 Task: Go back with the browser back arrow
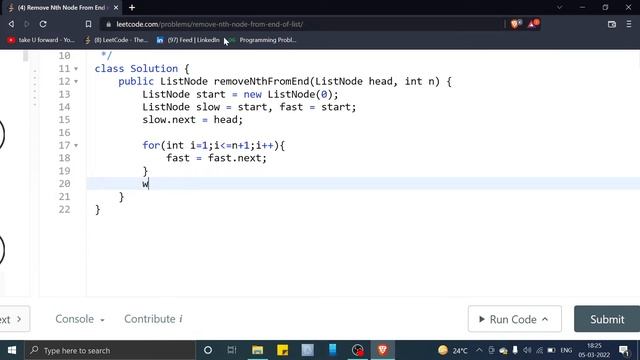[11, 24]
